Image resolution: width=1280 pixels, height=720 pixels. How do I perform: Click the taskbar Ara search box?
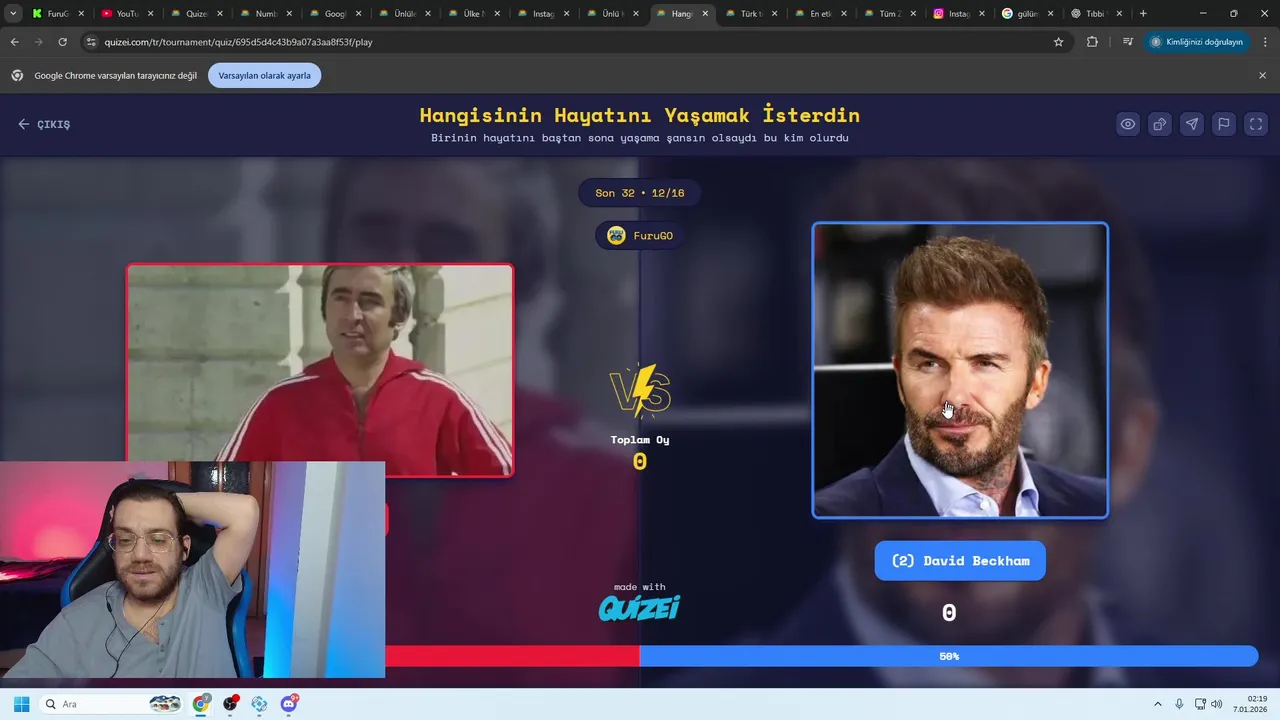[x=112, y=704]
